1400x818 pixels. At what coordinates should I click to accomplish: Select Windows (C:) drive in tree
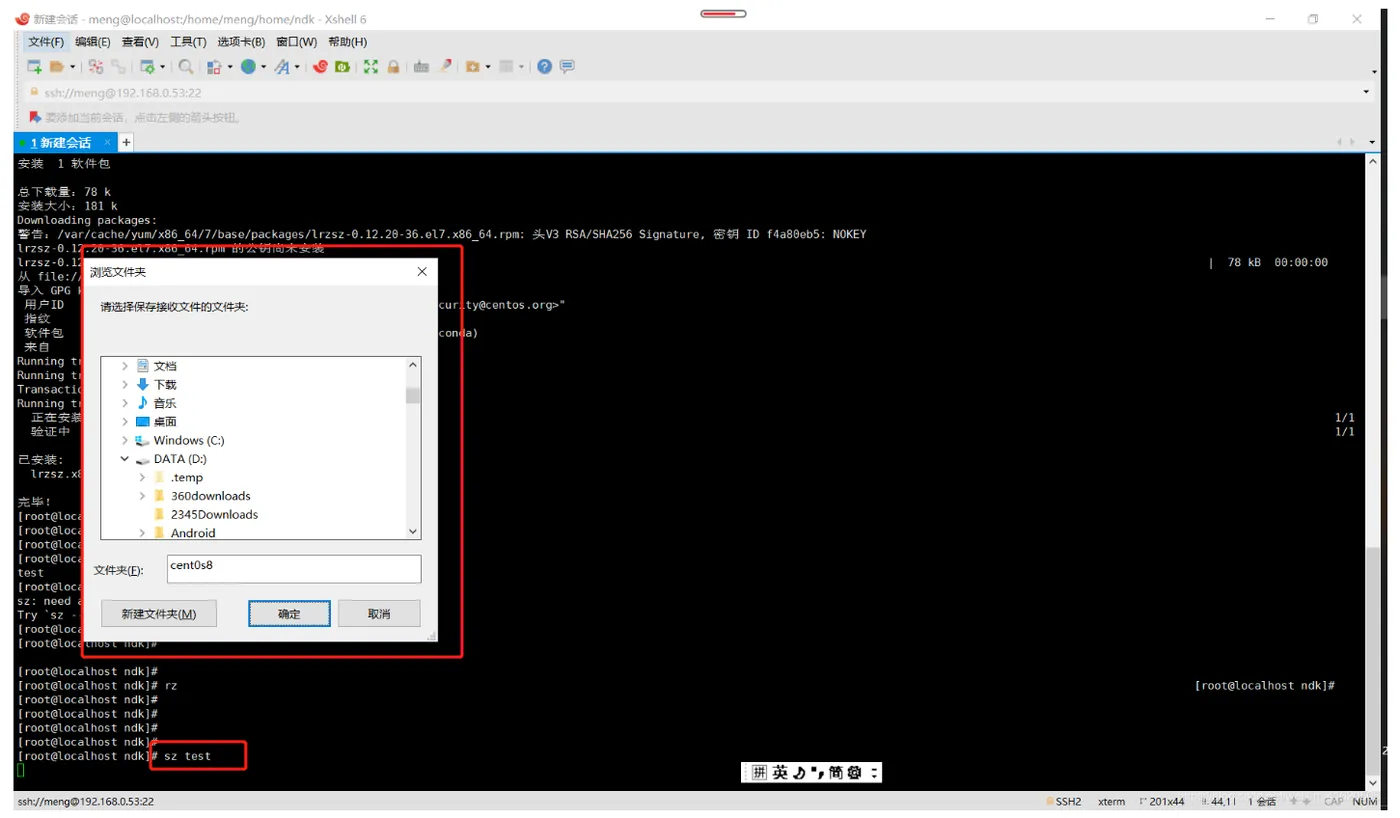tap(189, 440)
